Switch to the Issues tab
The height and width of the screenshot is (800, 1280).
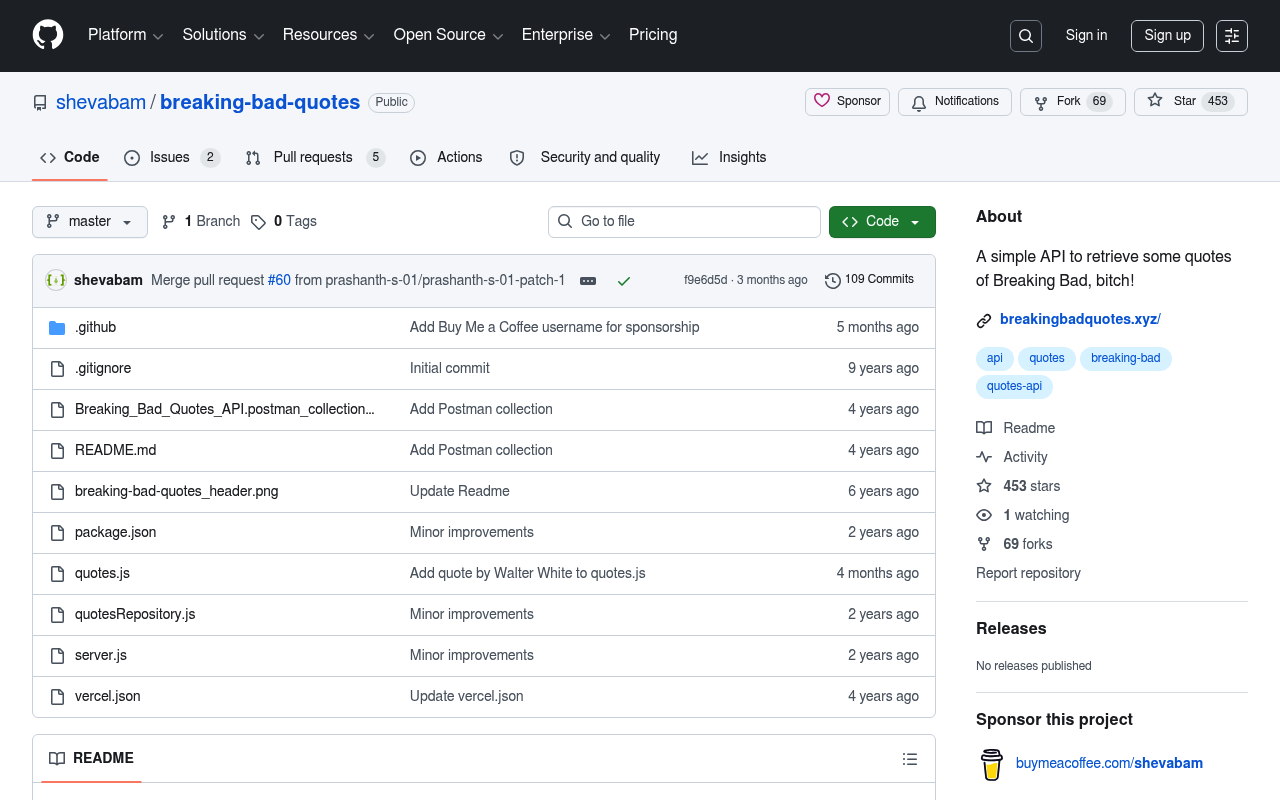[x=171, y=157]
